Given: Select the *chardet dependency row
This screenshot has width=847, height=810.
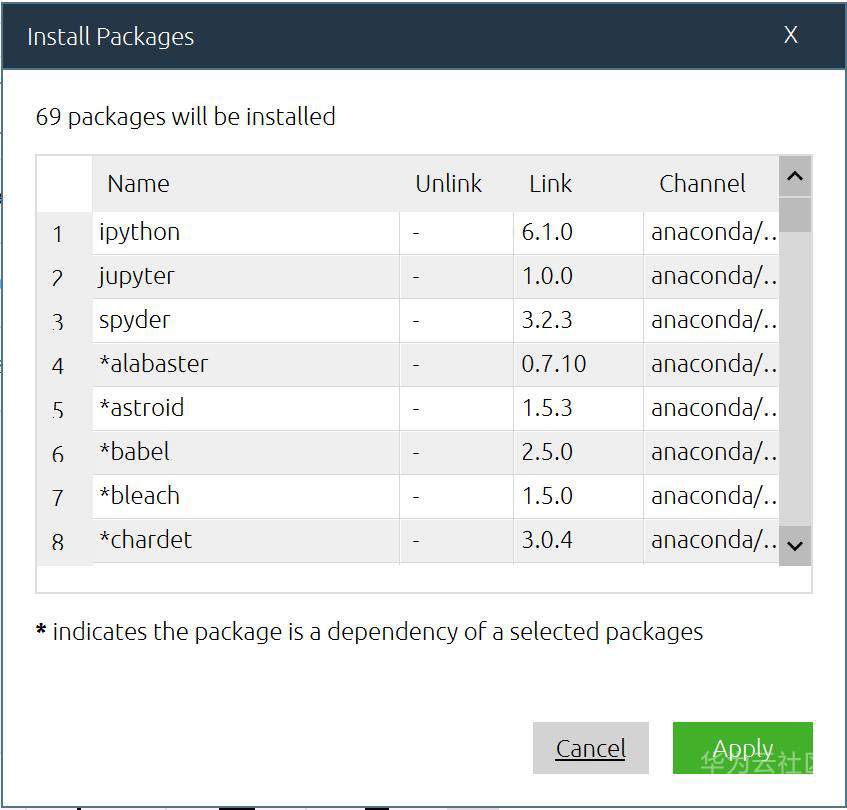Looking at the screenshot, I should point(146,540).
